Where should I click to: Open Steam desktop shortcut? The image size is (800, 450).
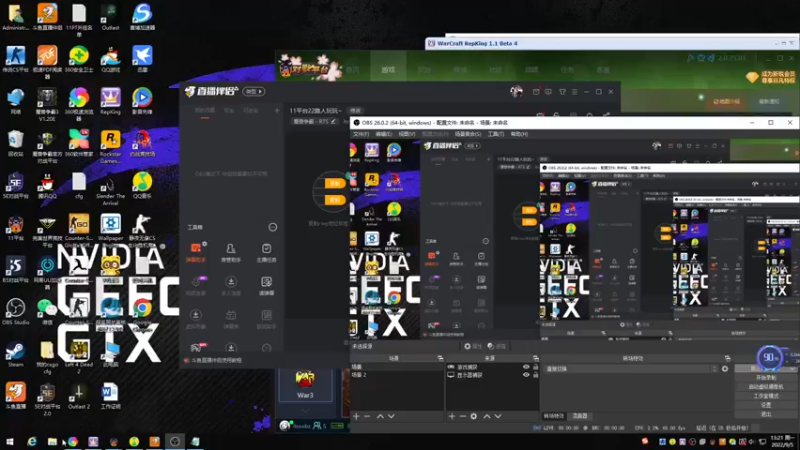(x=15, y=354)
